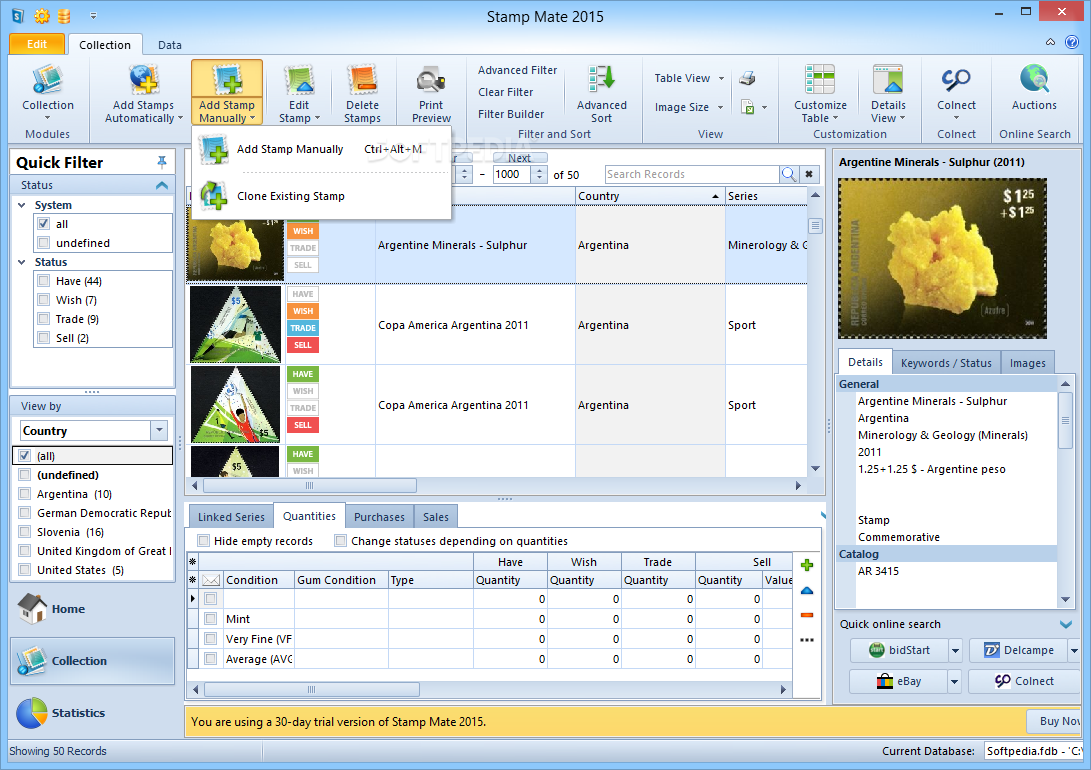Clear the search records box with X
The image size is (1091, 770).
809,174
